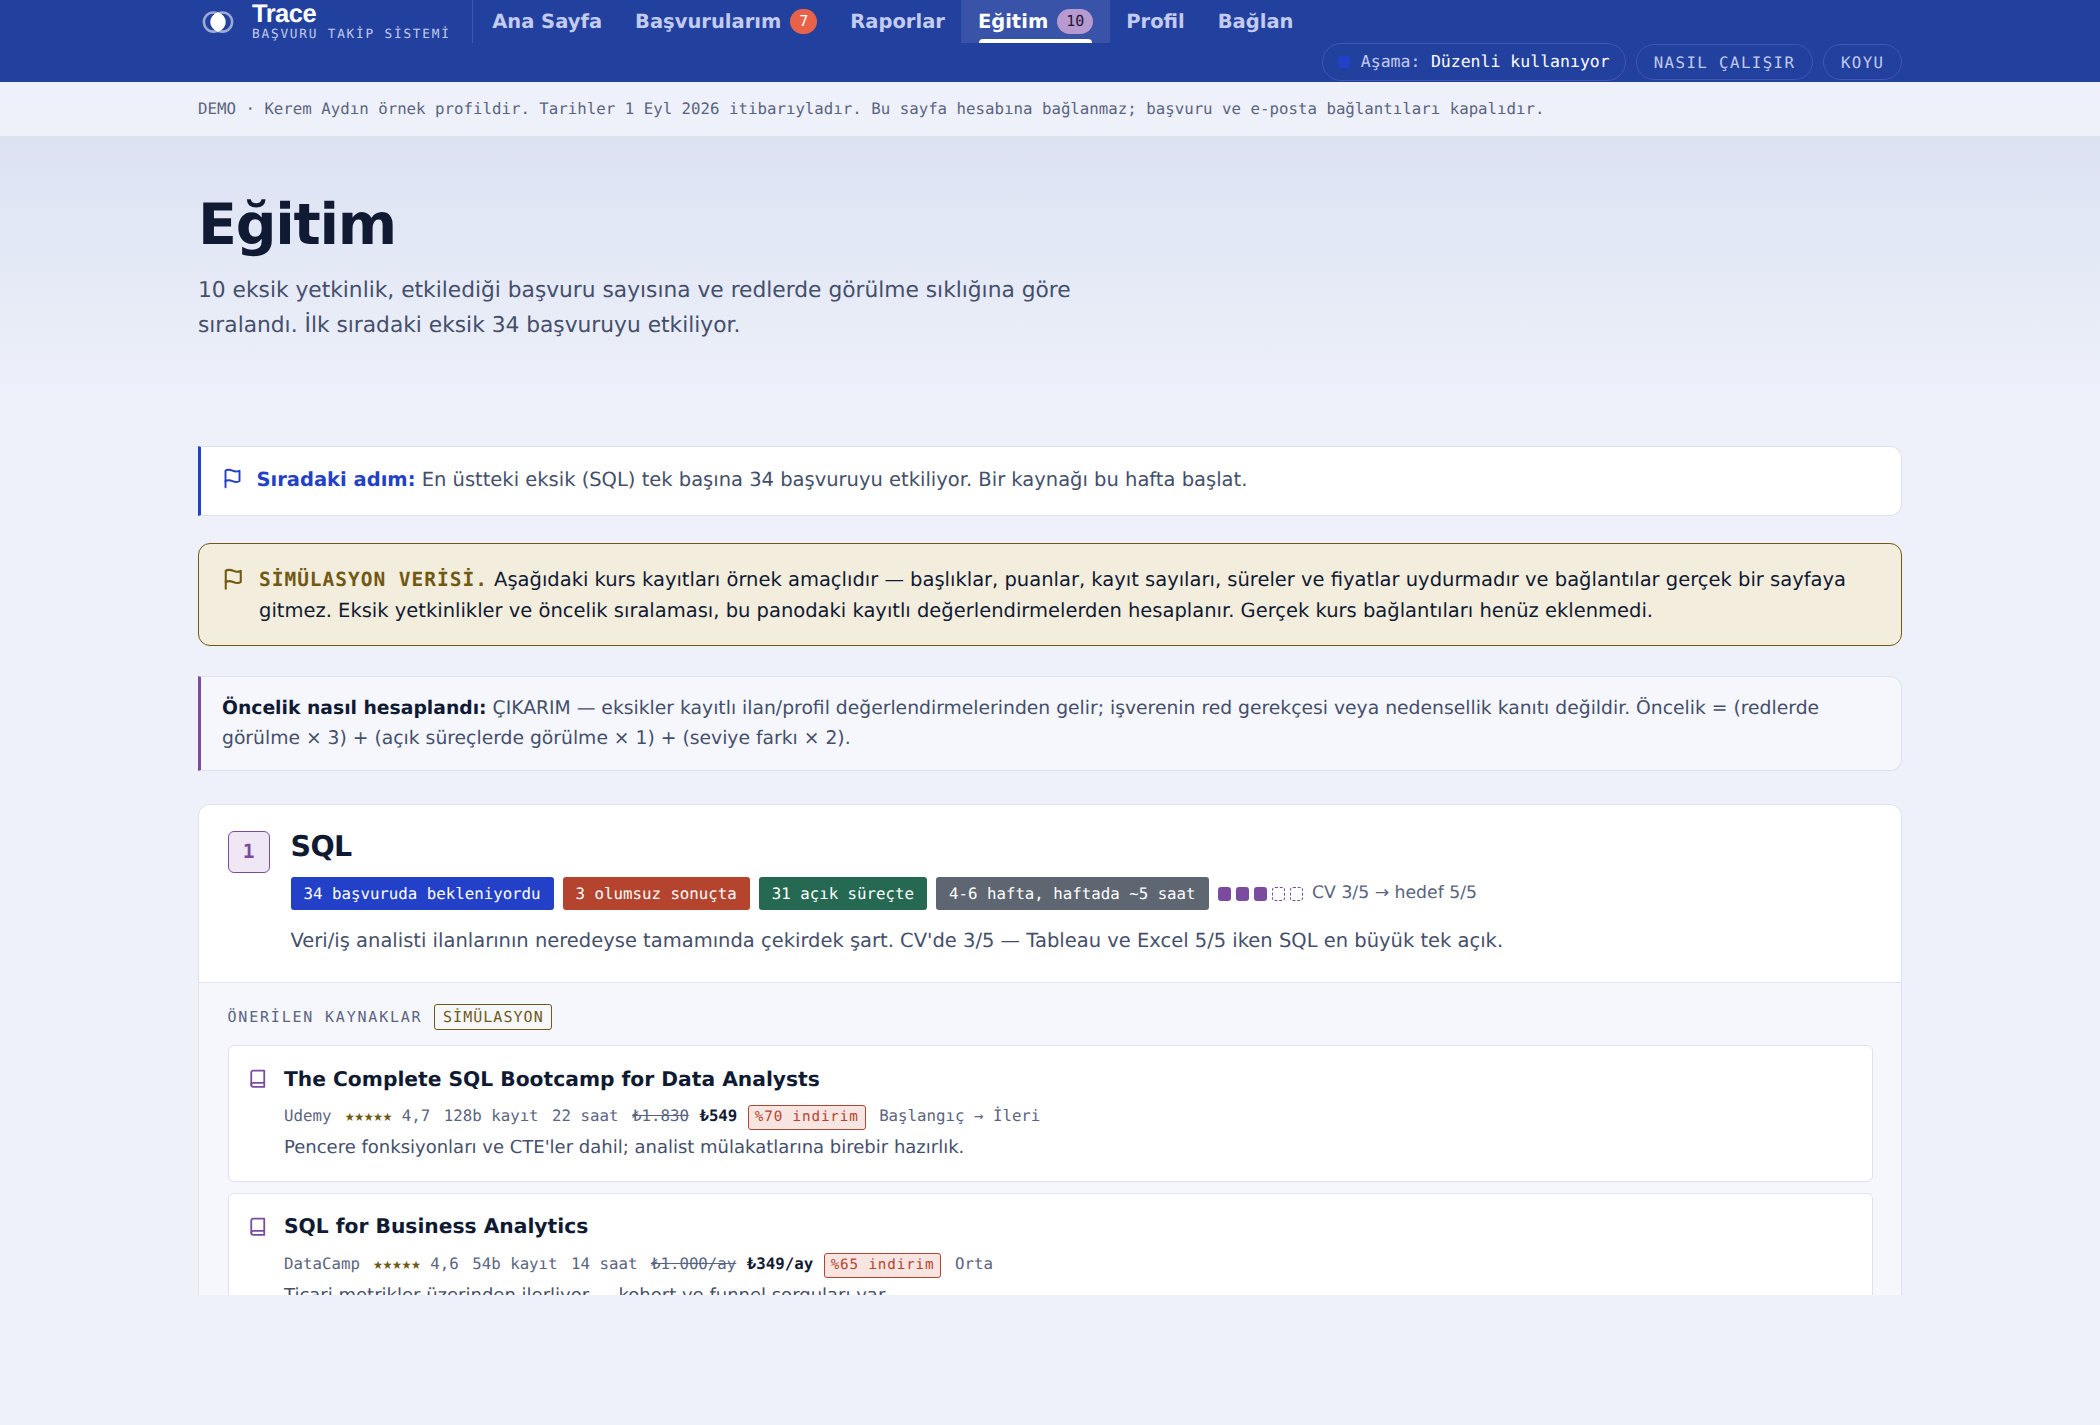Open the Profil tab
This screenshot has width=2100, height=1425.
[1155, 21]
